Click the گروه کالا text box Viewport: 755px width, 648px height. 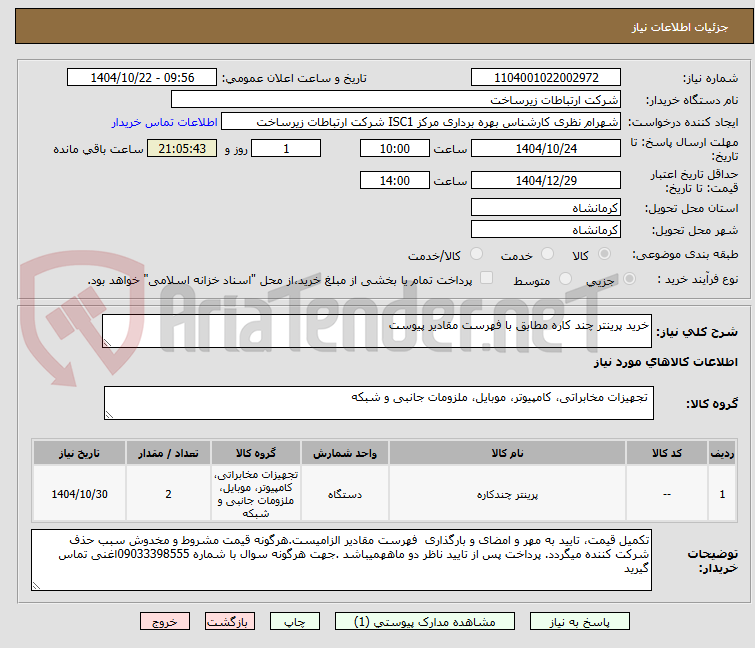coord(379,403)
